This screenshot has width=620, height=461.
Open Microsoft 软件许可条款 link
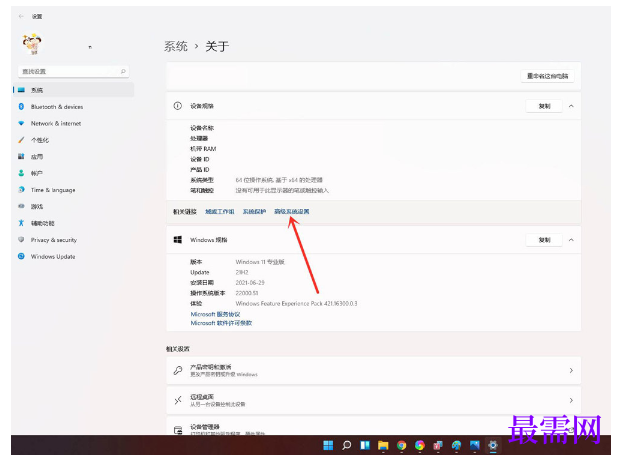tap(221, 323)
